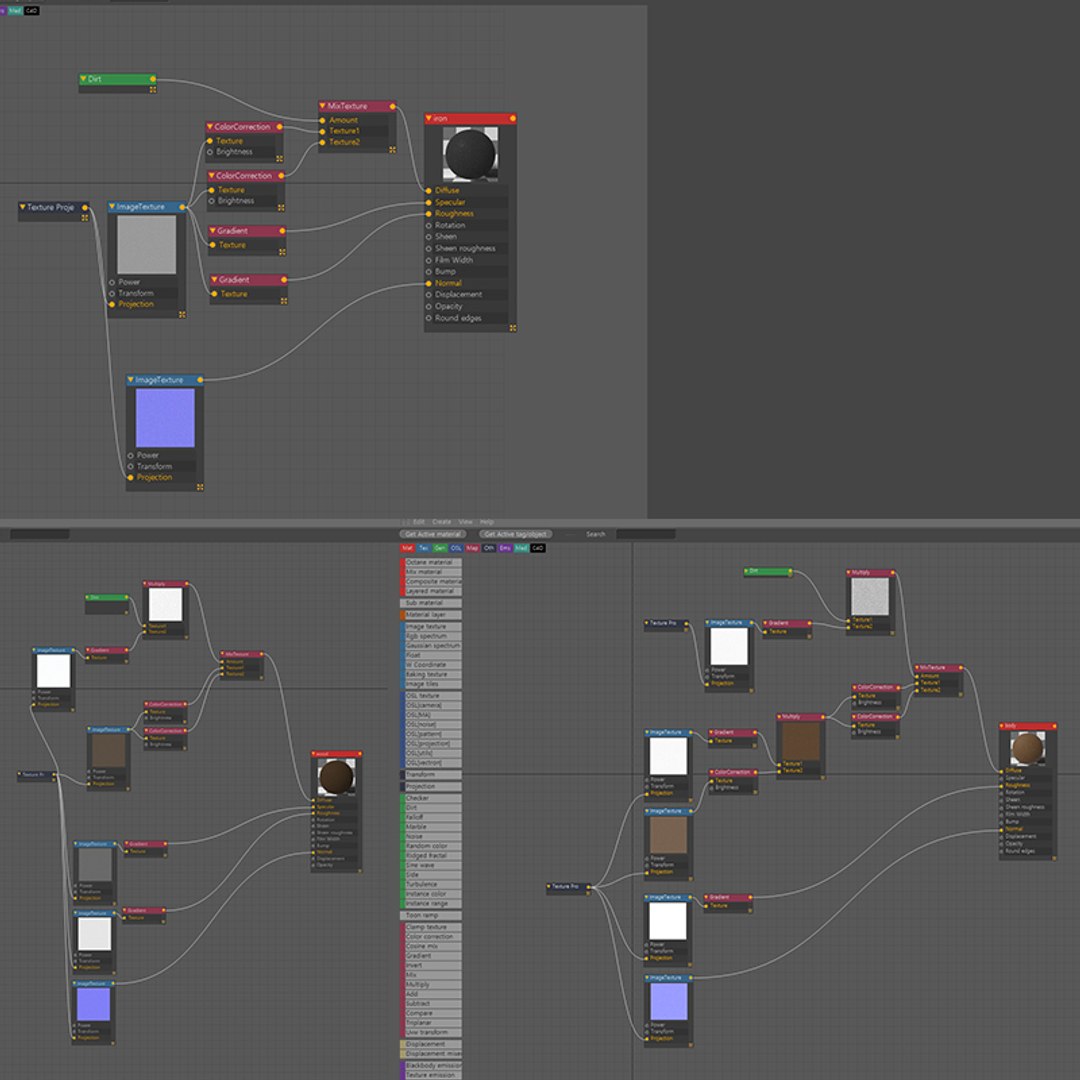Toggle the OSL node filter tag
The height and width of the screenshot is (1080, 1080).
click(x=456, y=548)
